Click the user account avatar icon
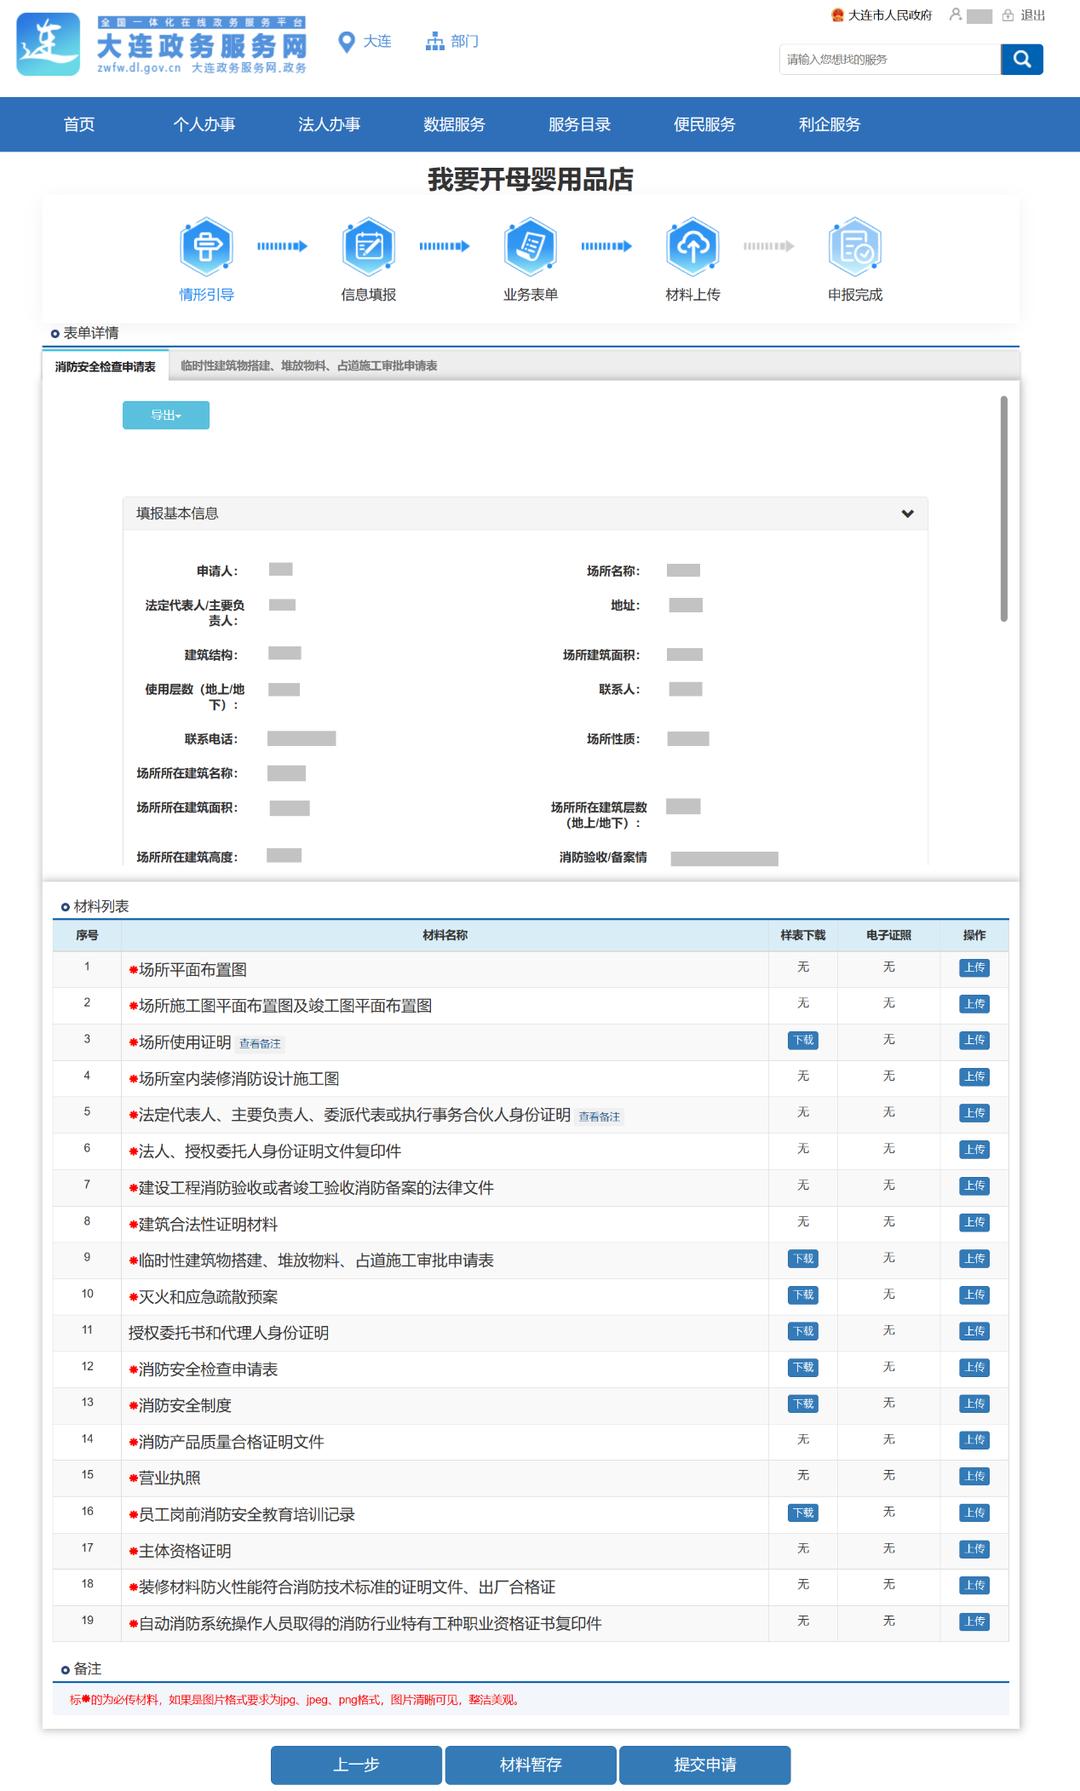The height and width of the screenshot is (1791, 1080). pos(956,15)
